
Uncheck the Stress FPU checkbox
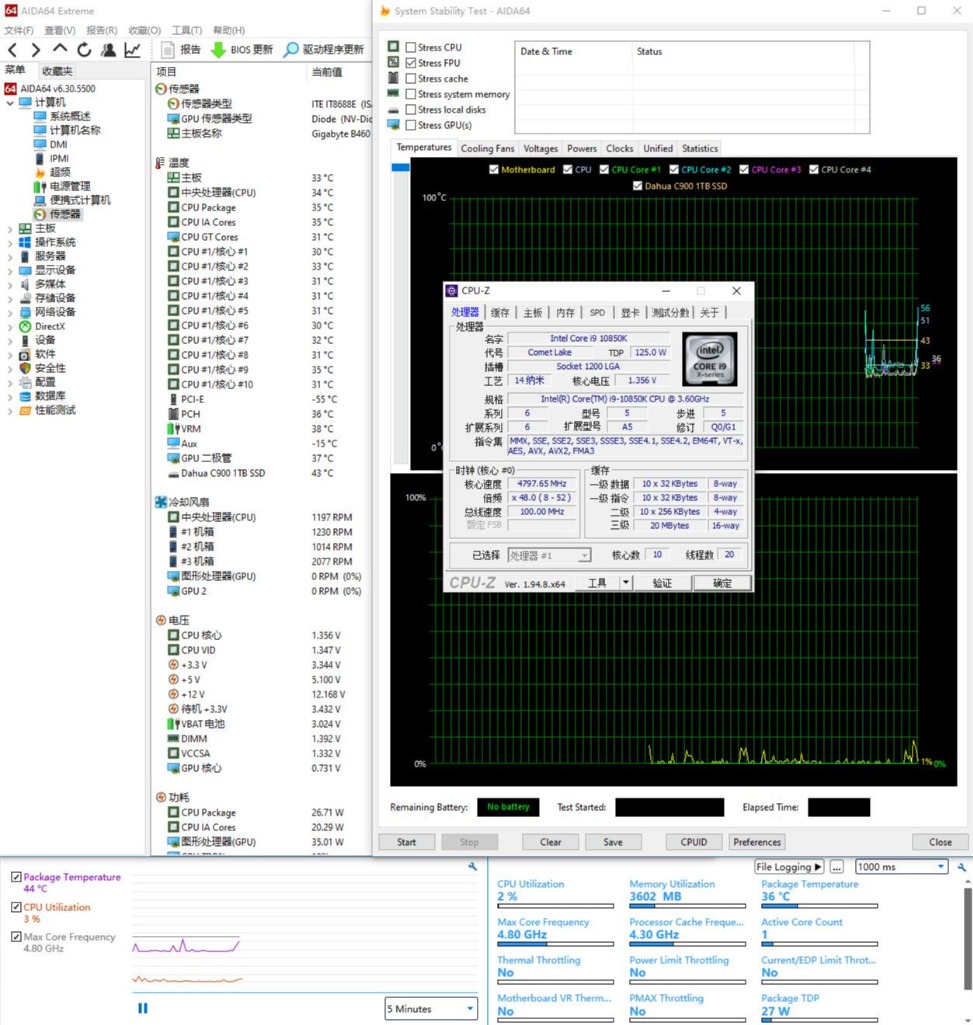pos(411,63)
